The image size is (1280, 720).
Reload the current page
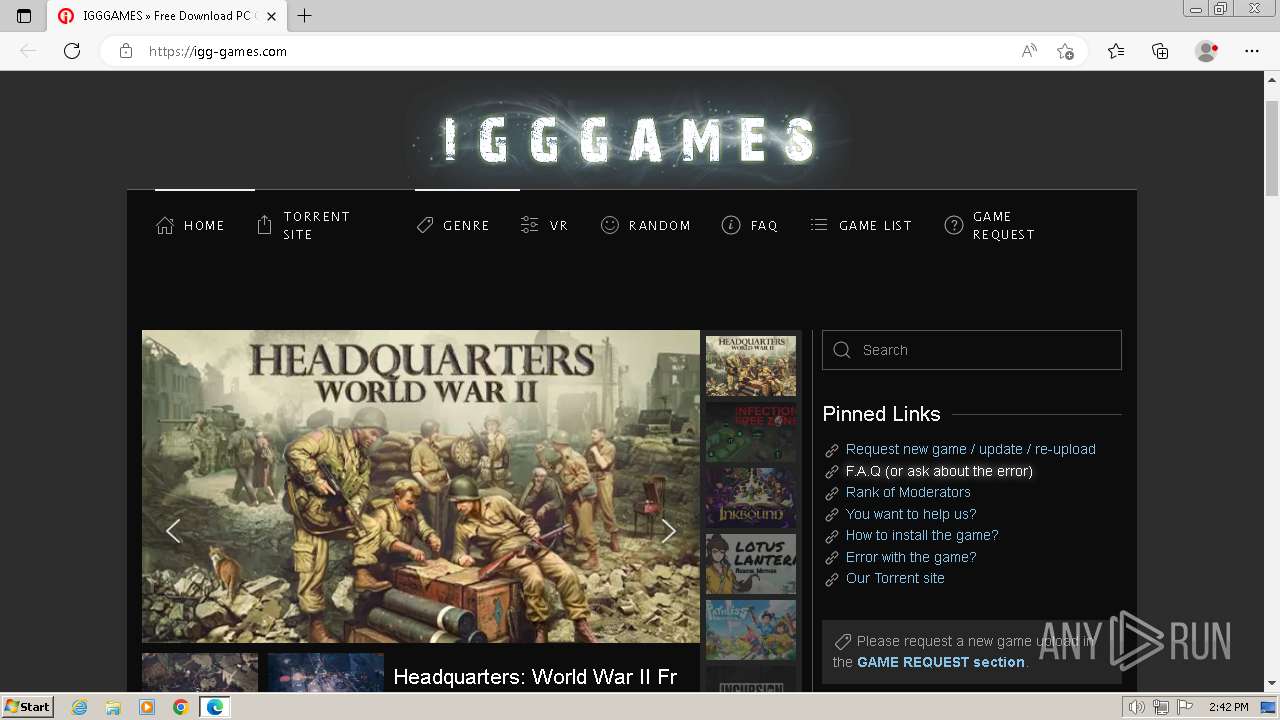point(72,51)
